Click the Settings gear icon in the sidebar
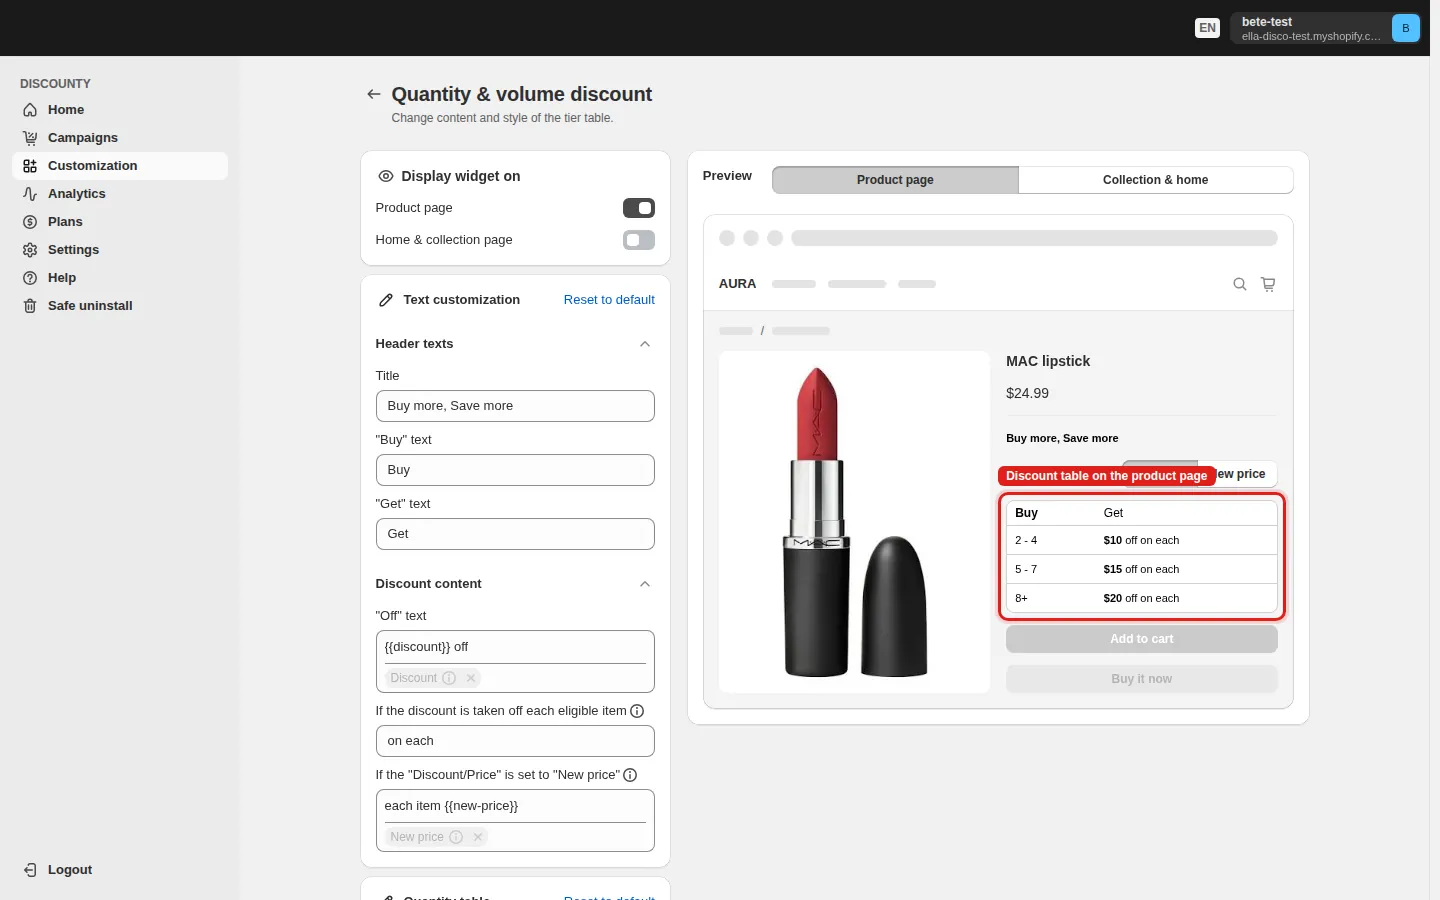This screenshot has height=900, width=1440. point(30,250)
